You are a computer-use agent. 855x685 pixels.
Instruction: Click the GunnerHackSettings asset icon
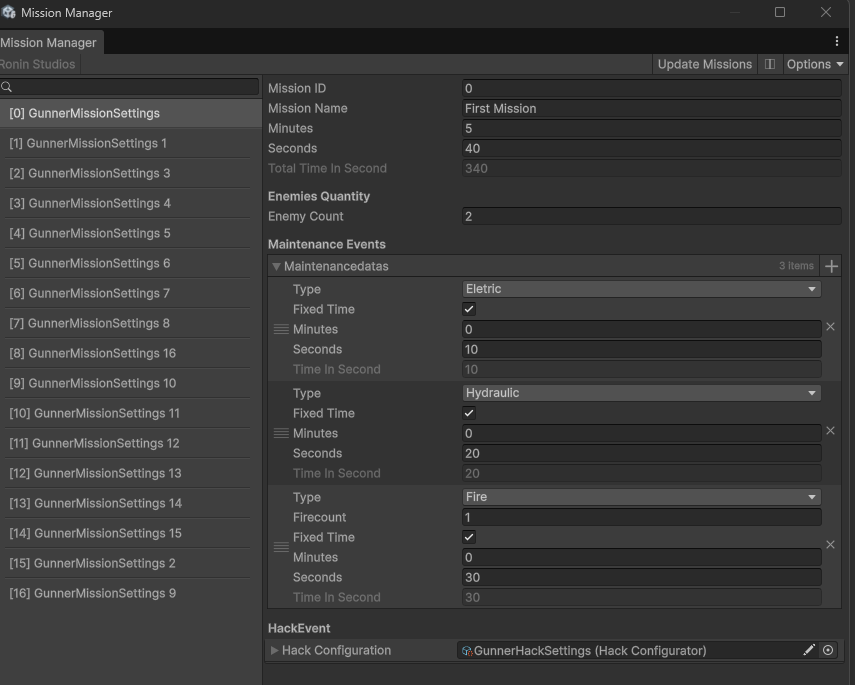[x=467, y=651]
